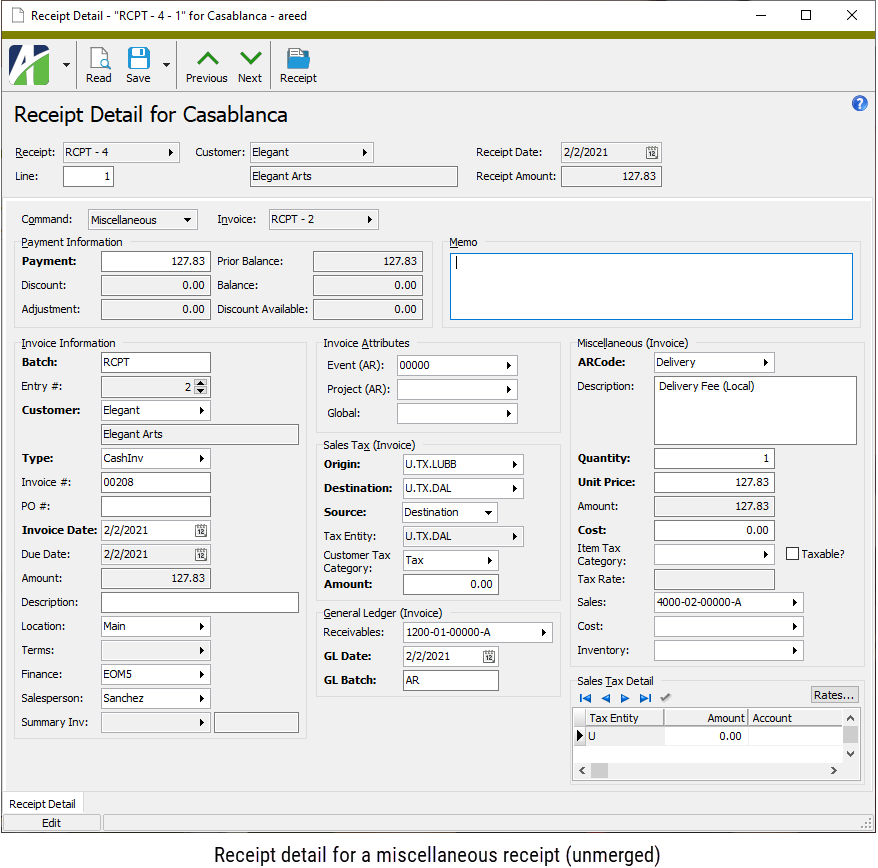The width and height of the screenshot is (878, 868).
Task: Open the Receipt Date calendar picker
Action: [x=651, y=153]
